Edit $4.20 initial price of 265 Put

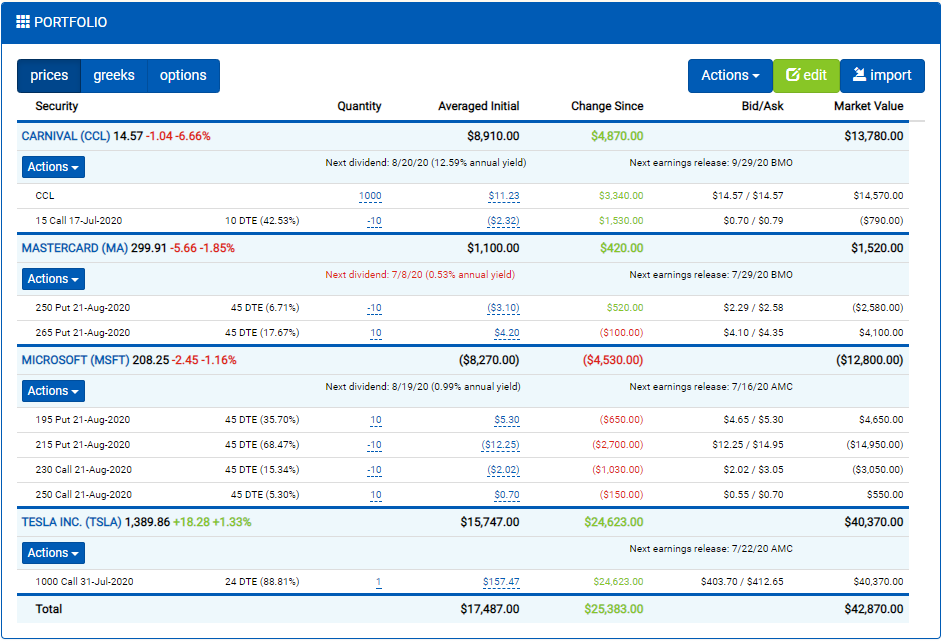click(x=507, y=333)
